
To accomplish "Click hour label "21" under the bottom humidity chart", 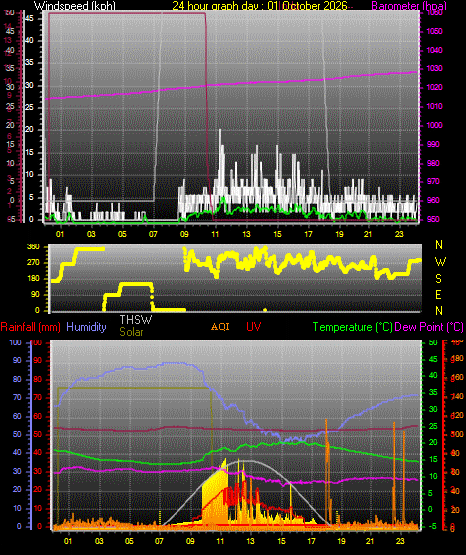I will click(x=370, y=541).
